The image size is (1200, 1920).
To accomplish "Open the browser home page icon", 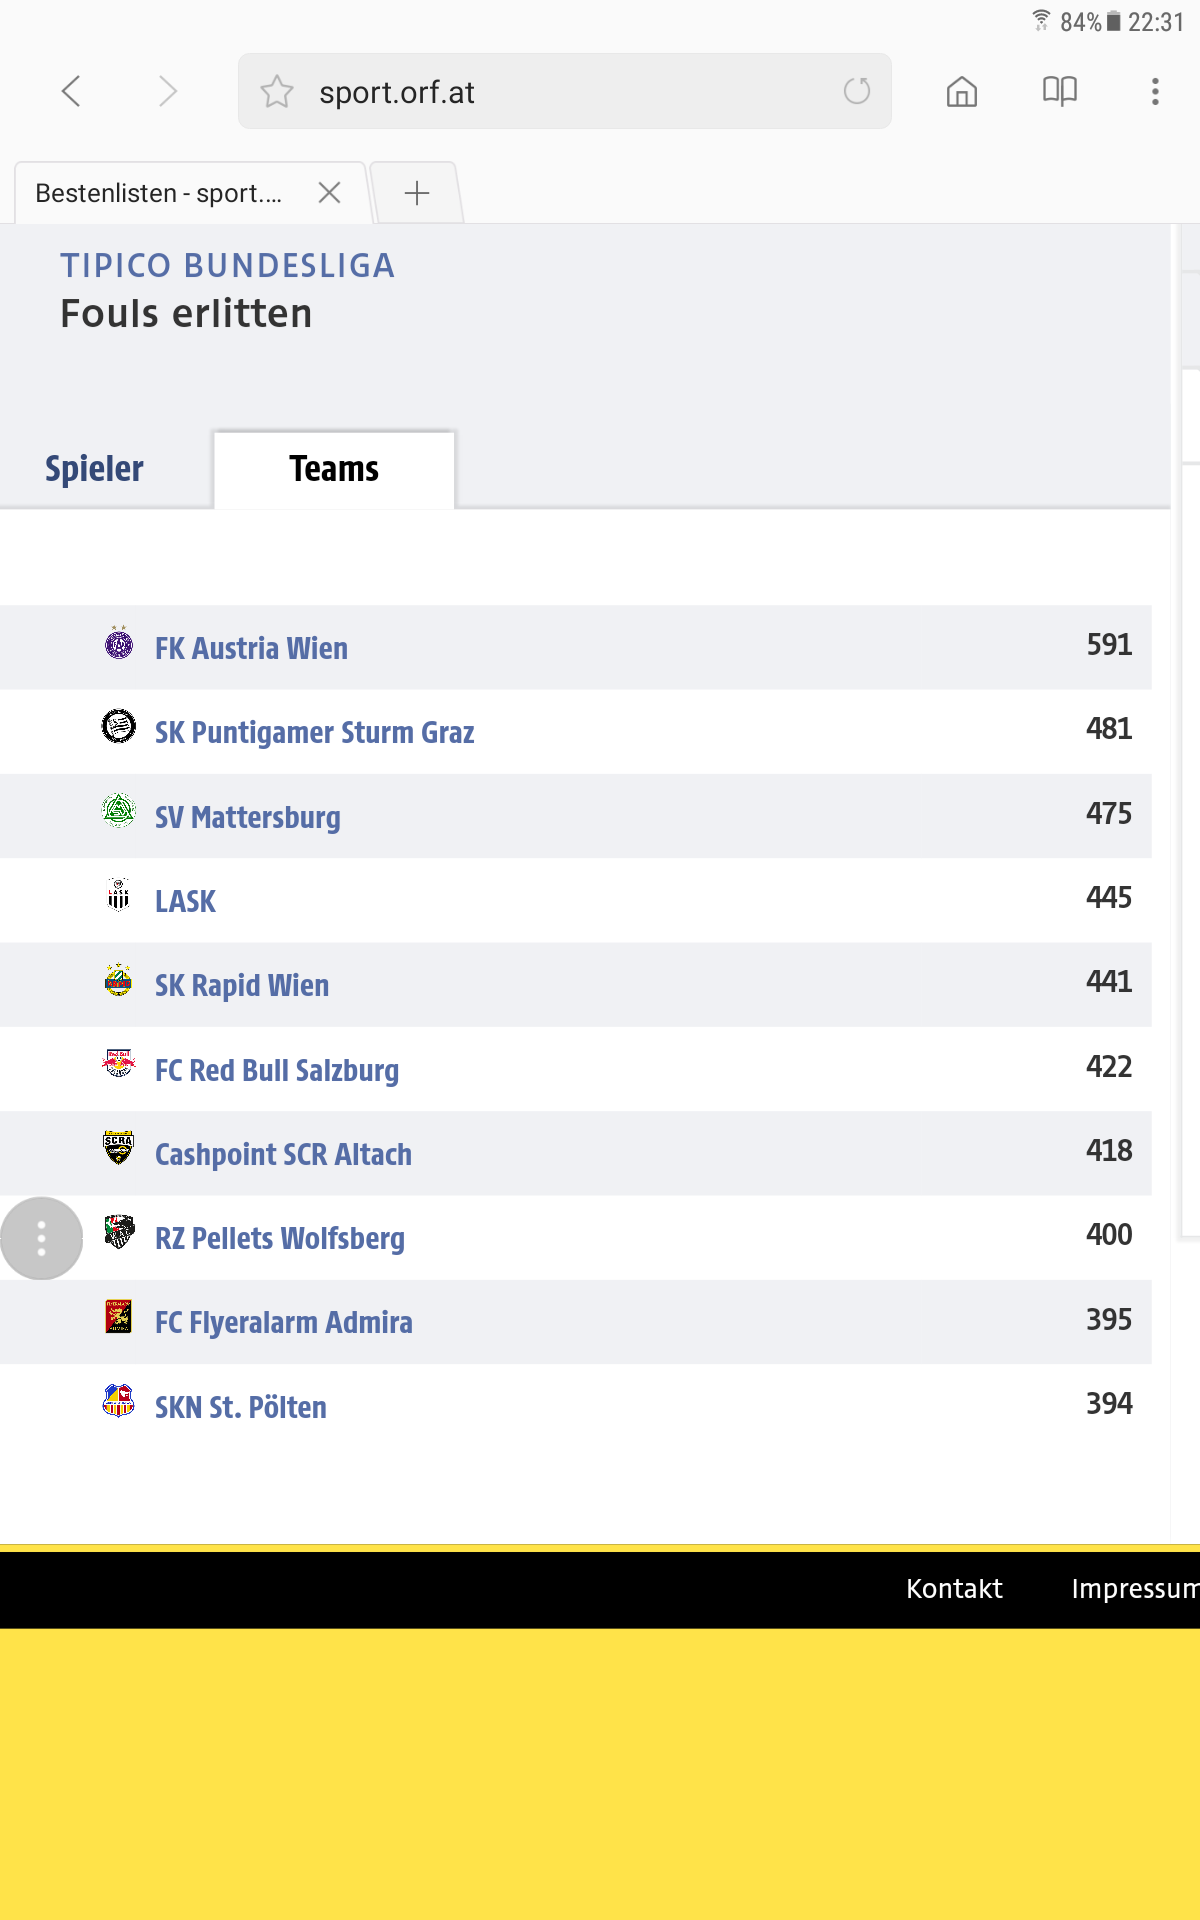I will click(x=962, y=91).
